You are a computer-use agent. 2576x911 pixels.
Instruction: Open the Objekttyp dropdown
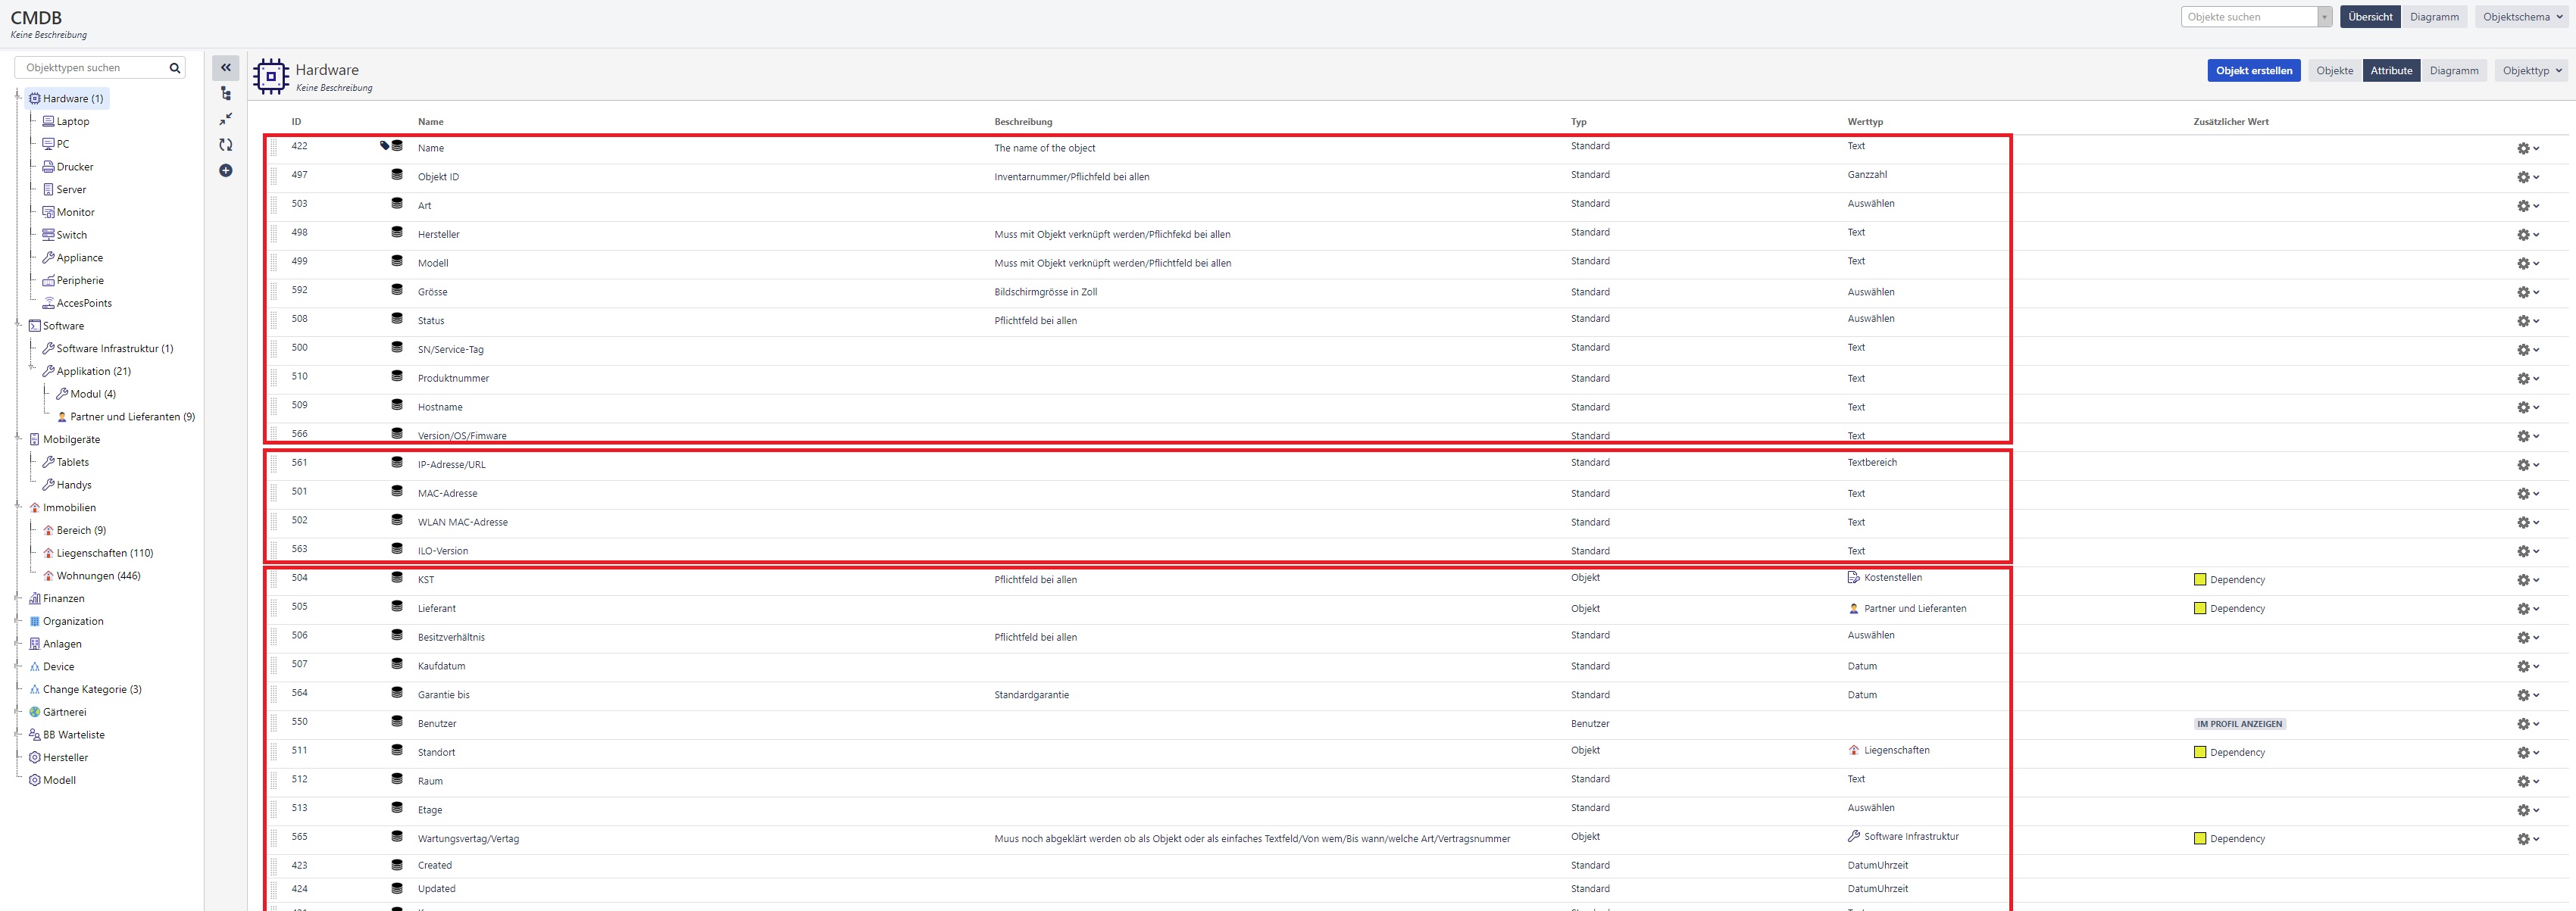[x=2531, y=71]
